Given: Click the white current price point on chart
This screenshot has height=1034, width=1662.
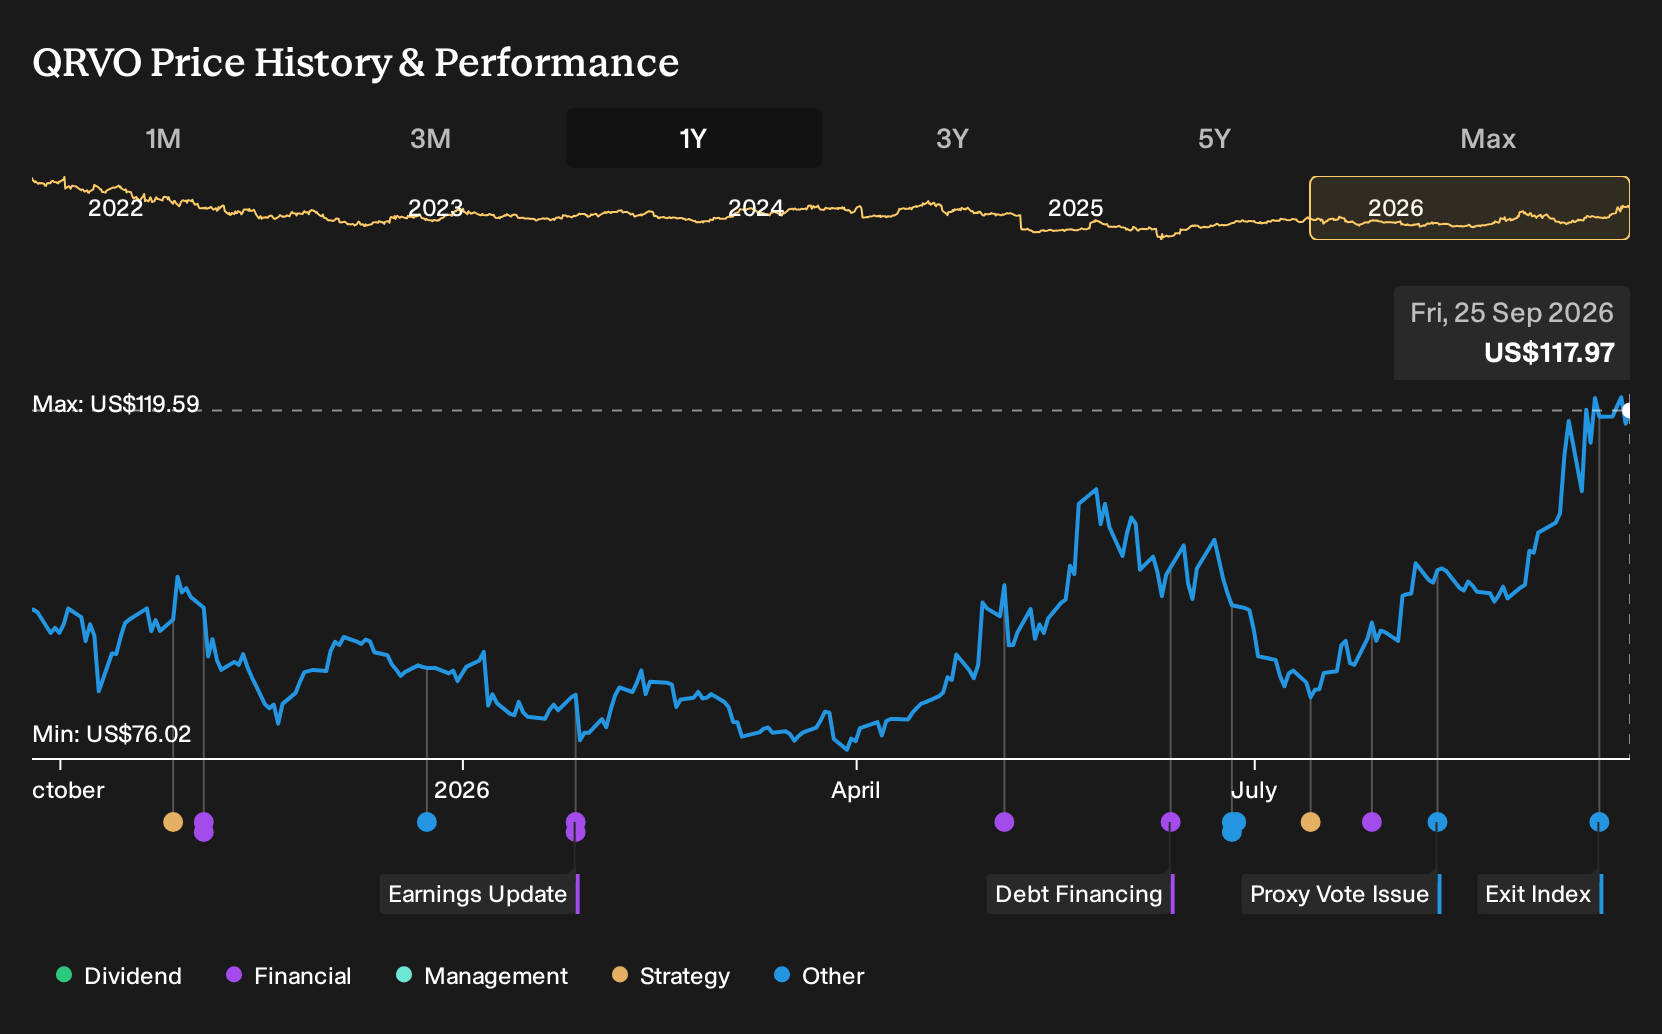Looking at the screenshot, I should pyautogui.click(x=1628, y=410).
